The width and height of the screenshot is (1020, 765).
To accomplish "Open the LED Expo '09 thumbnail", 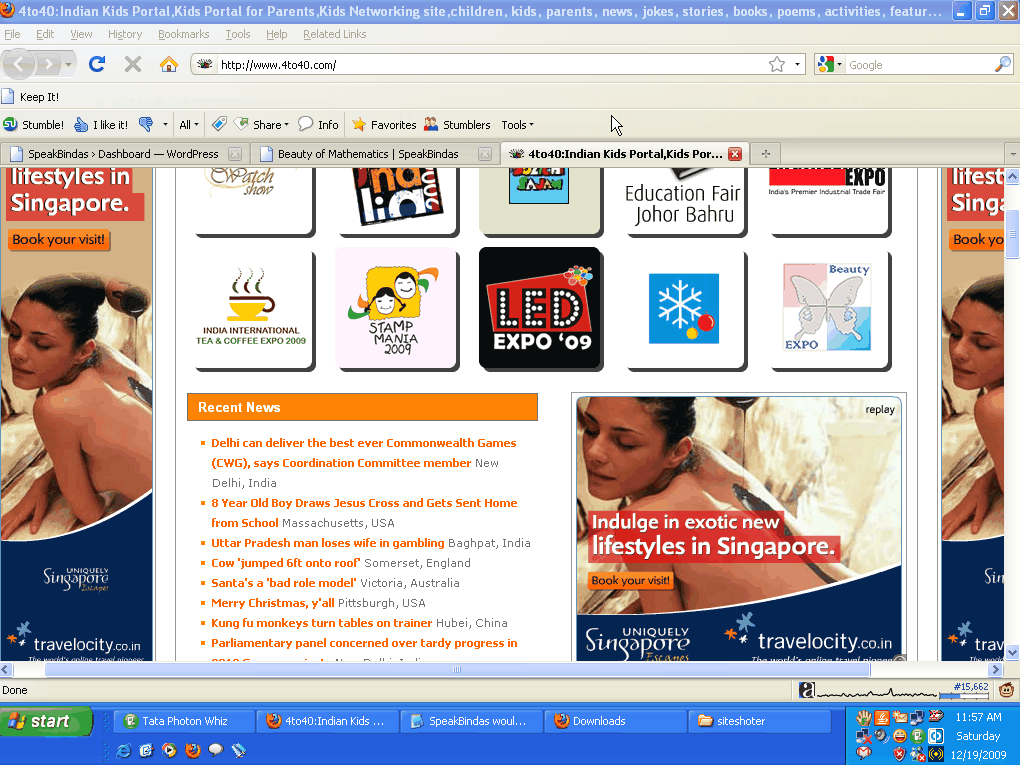I will coord(540,308).
